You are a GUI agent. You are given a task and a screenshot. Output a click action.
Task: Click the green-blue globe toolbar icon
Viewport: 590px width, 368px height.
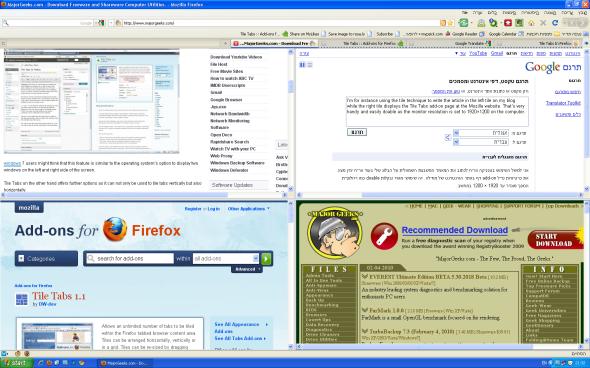493,23
